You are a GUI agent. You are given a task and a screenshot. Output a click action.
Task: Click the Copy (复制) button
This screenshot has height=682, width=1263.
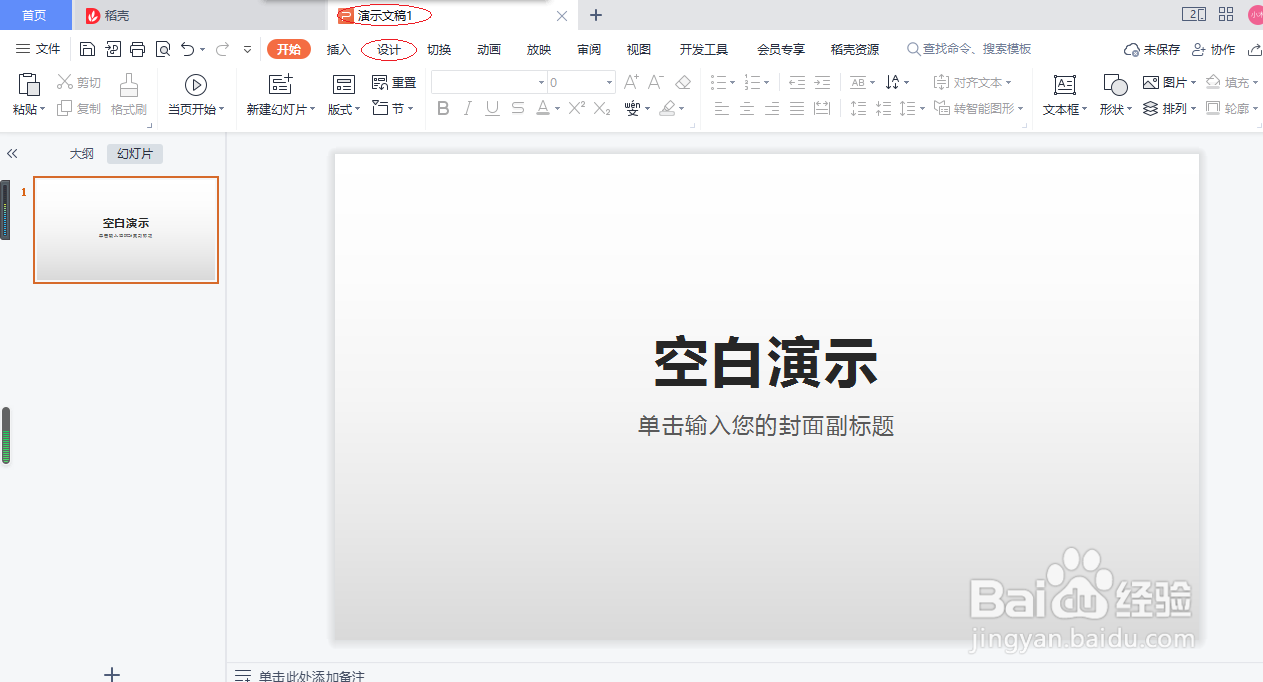point(79,108)
